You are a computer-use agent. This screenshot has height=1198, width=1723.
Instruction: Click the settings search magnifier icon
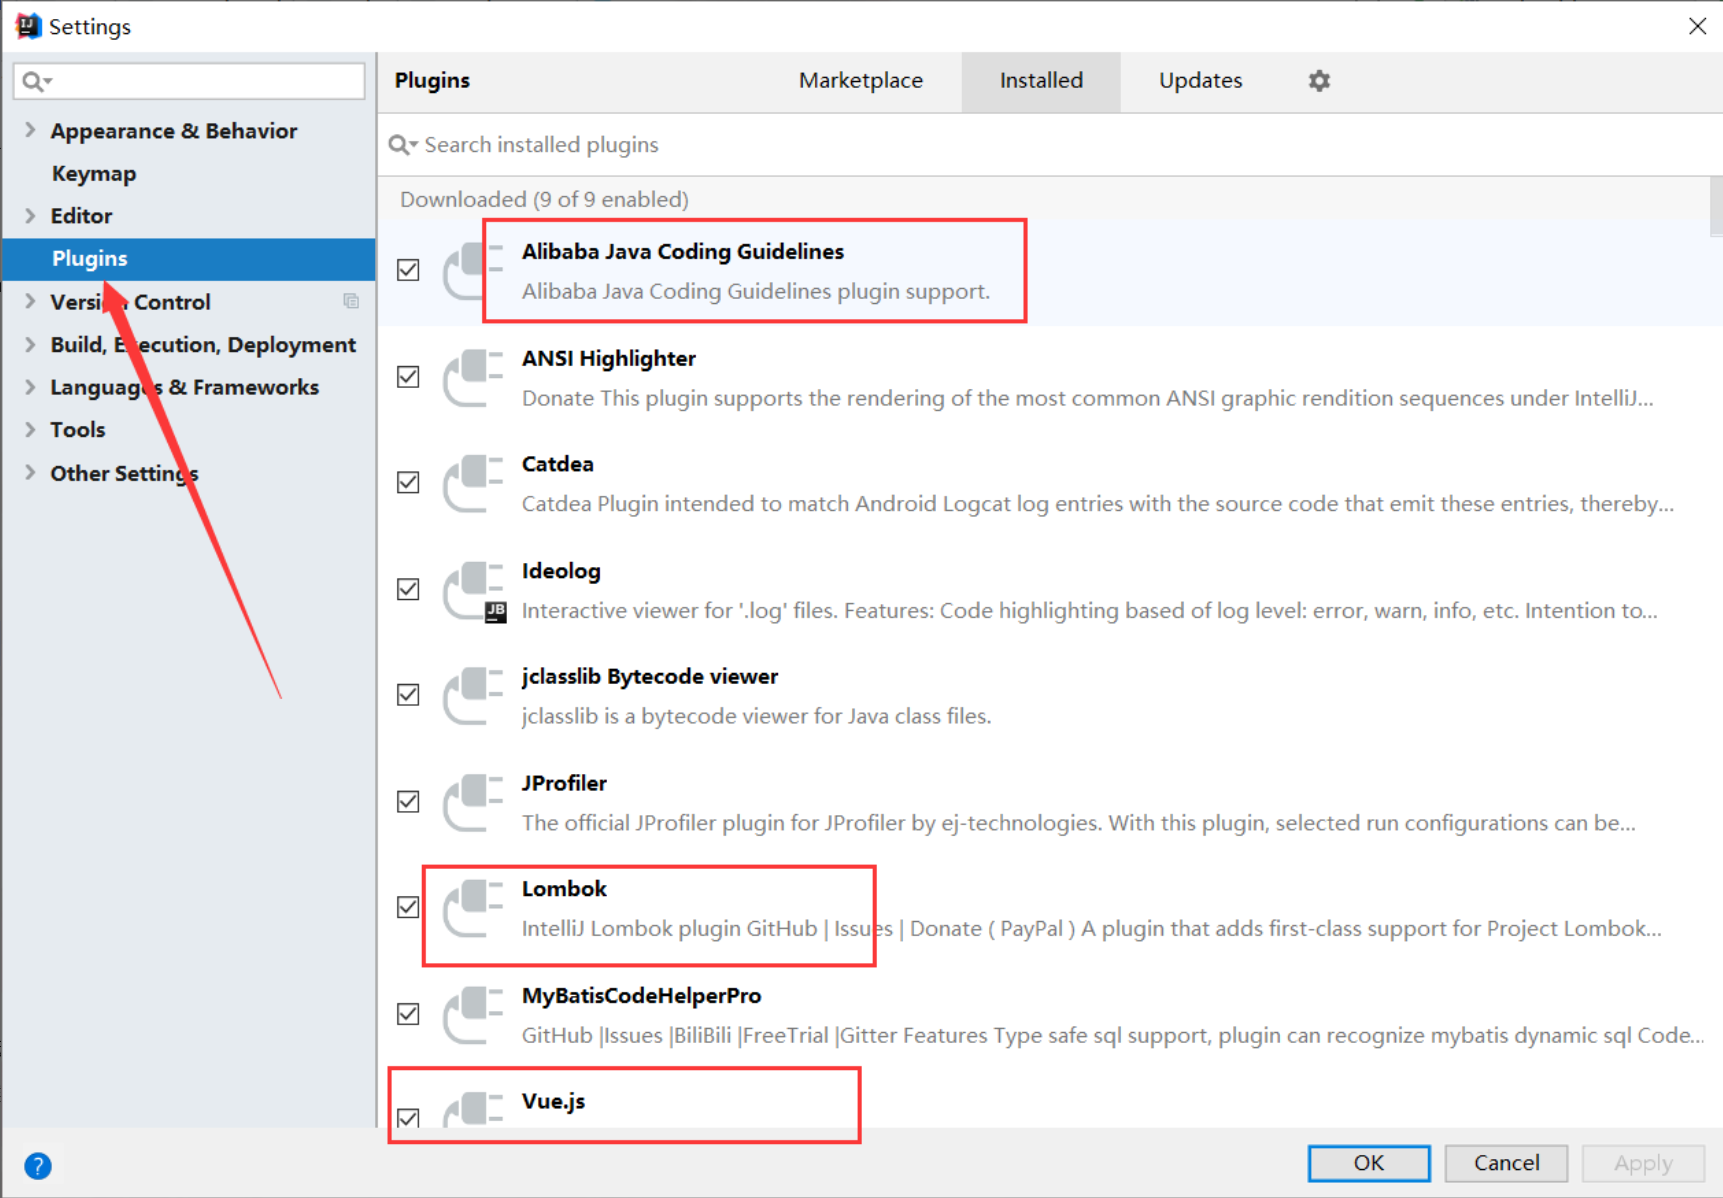click(36, 81)
